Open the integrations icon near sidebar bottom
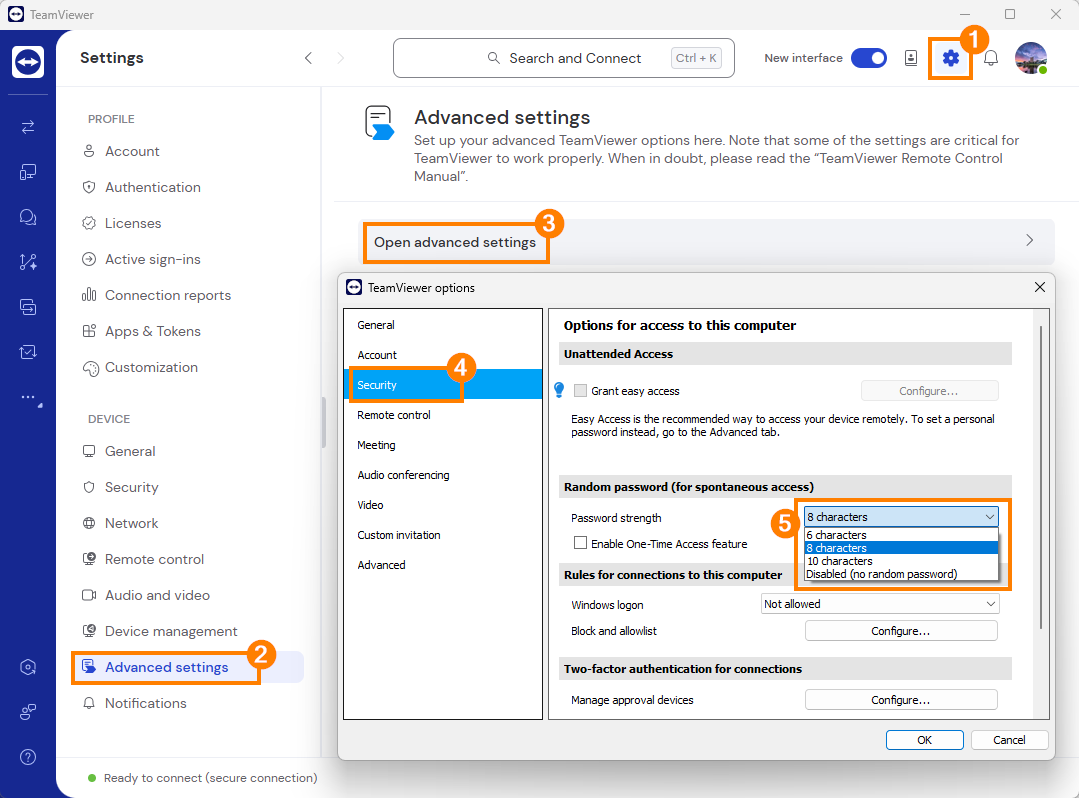This screenshot has height=798, width=1079. 28,712
